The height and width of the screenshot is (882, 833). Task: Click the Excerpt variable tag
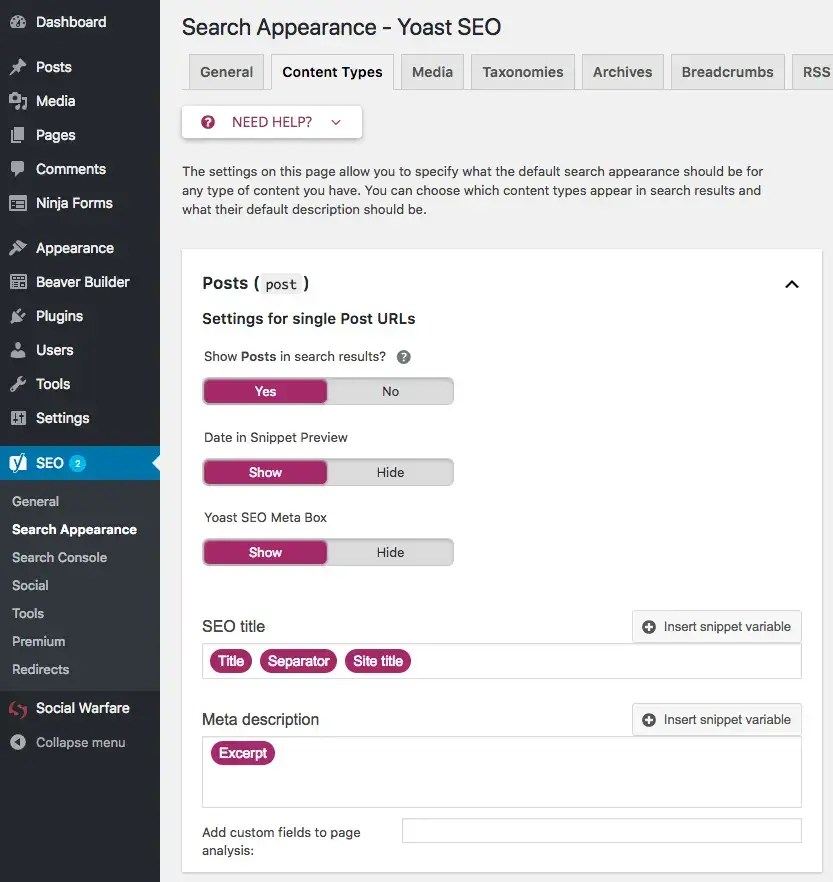click(243, 753)
